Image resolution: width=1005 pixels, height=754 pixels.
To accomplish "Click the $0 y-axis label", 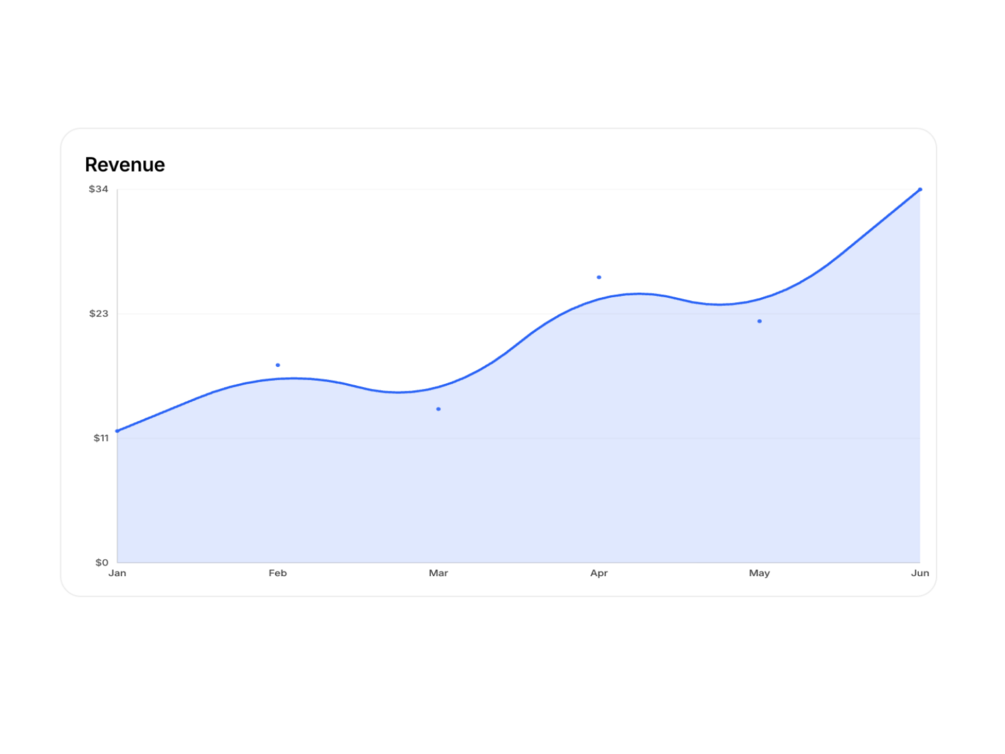I will pyautogui.click(x=101, y=562).
